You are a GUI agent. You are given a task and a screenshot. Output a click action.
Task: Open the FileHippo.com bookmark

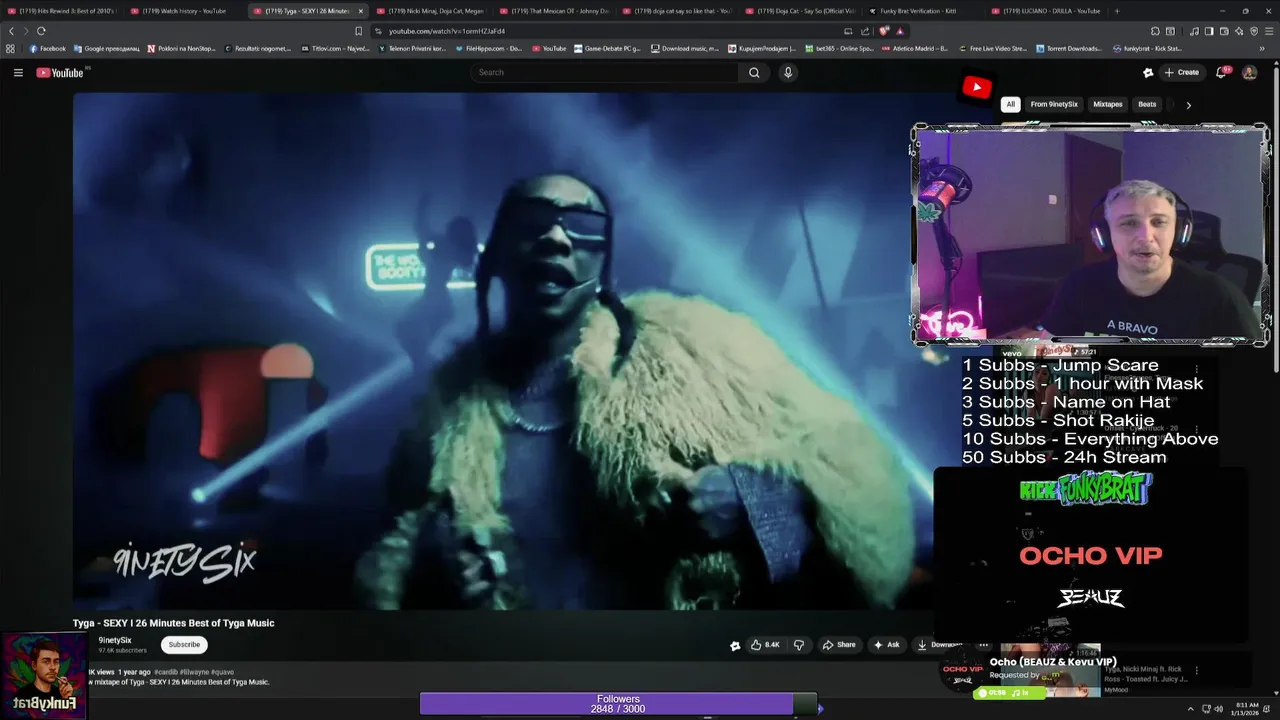(x=488, y=48)
